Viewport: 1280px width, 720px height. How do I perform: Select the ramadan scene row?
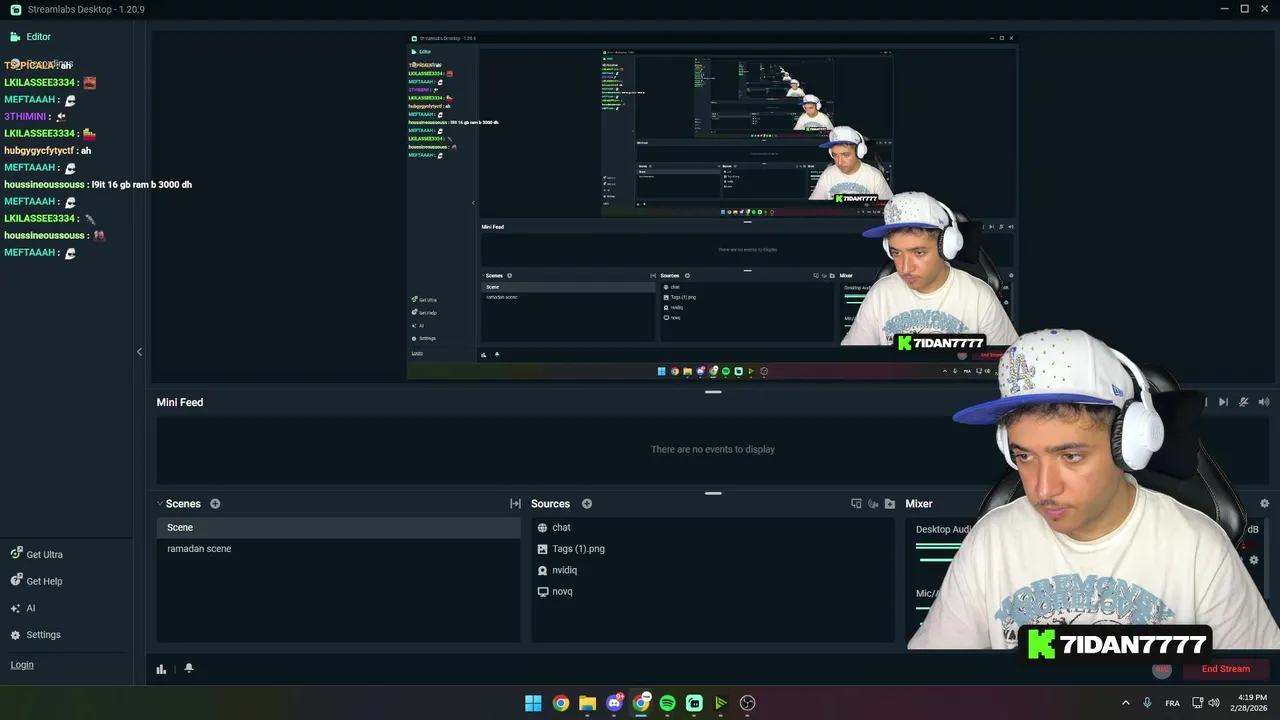[x=338, y=549]
